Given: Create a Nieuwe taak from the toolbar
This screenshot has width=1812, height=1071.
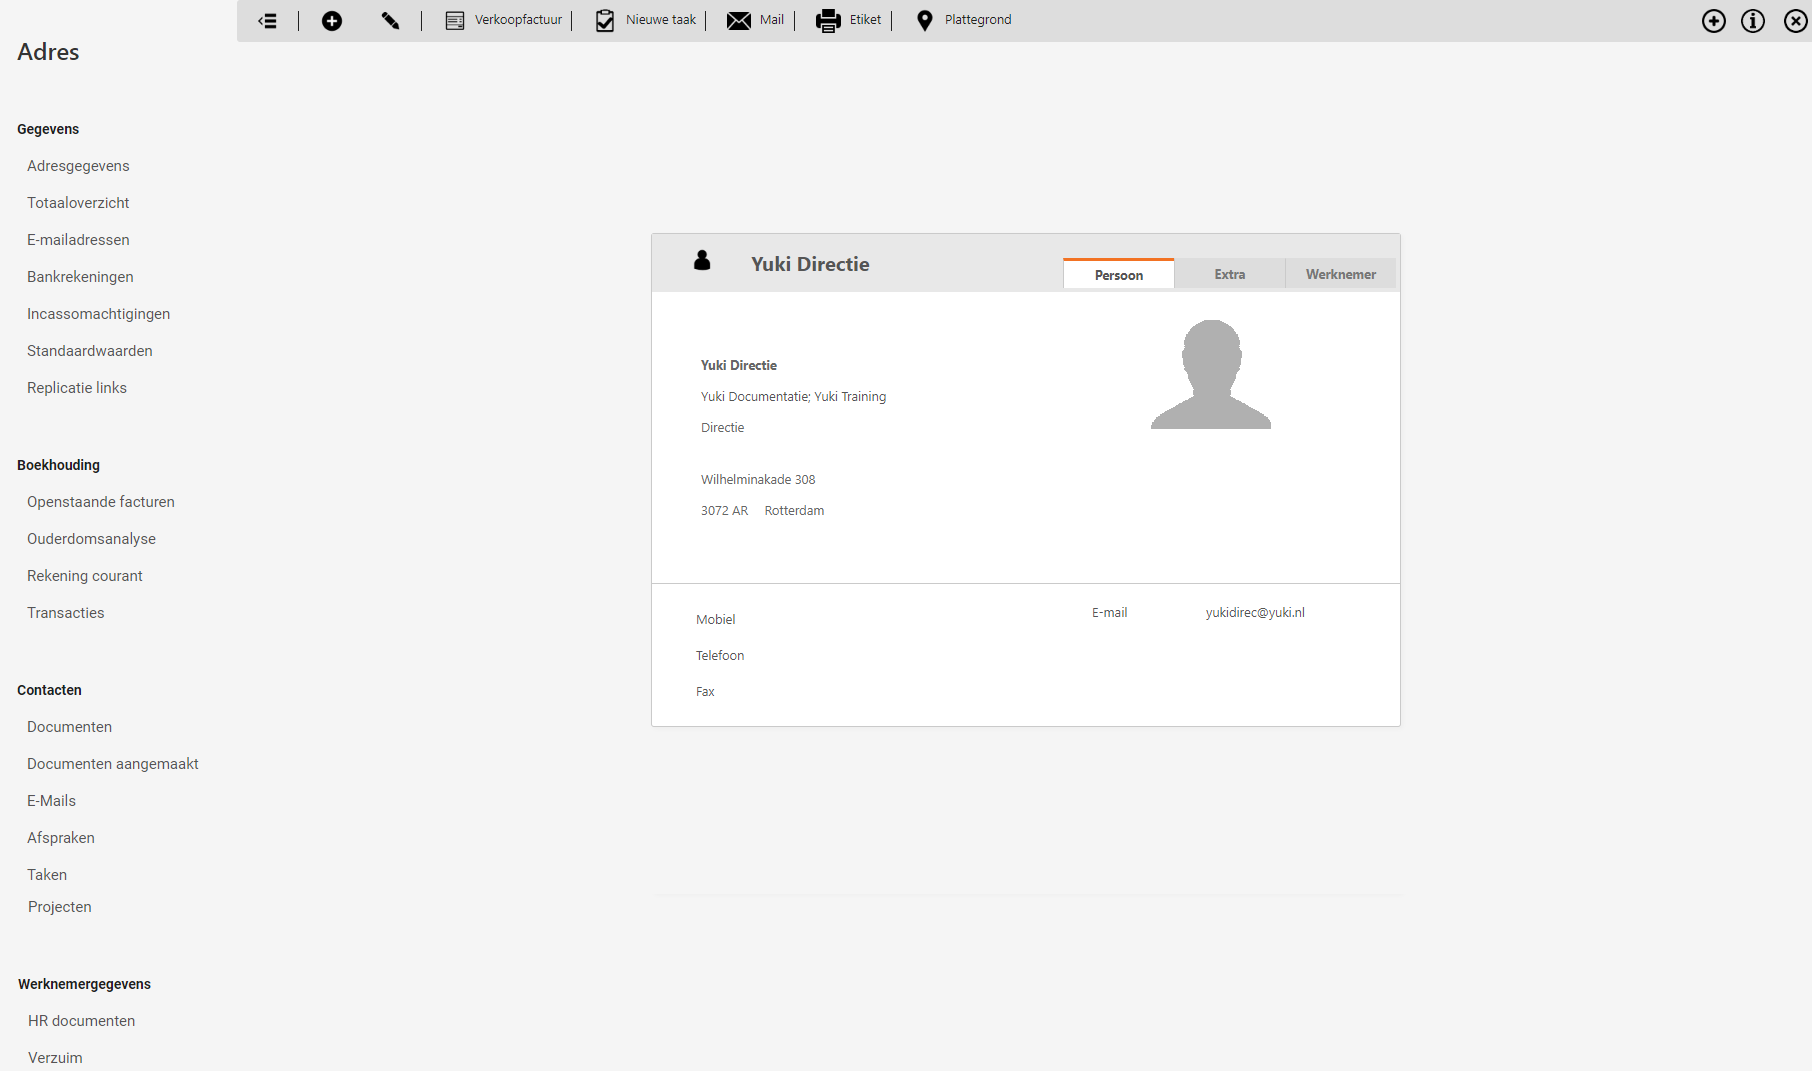Looking at the screenshot, I should 661,20.
